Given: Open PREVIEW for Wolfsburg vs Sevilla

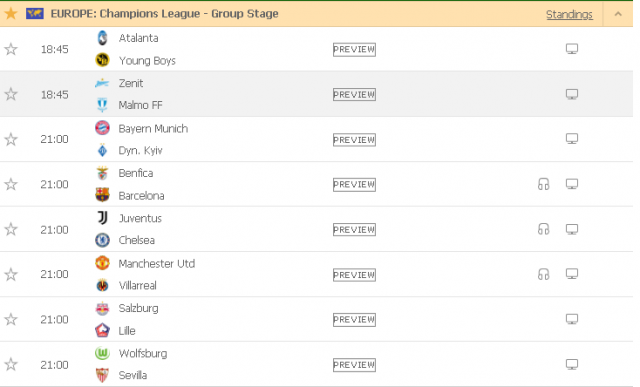Looking at the screenshot, I should 354,365.
